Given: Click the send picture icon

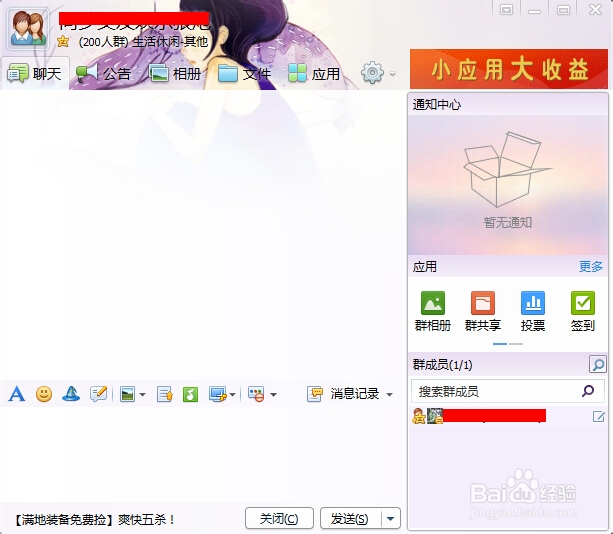Looking at the screenshot, I should 127,394.
